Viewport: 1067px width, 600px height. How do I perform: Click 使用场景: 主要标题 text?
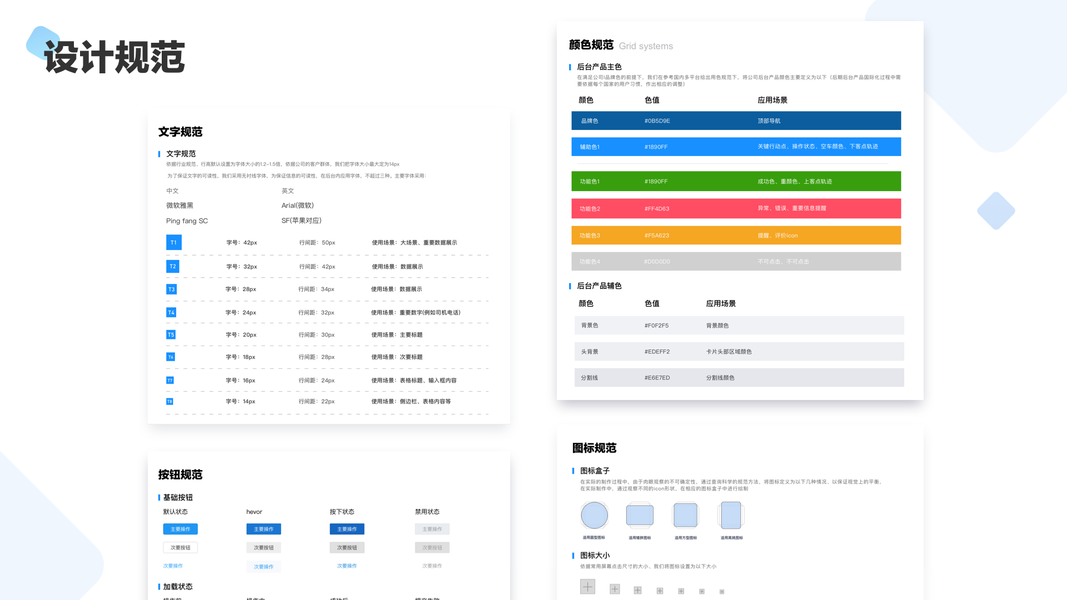tap(397, 335)
